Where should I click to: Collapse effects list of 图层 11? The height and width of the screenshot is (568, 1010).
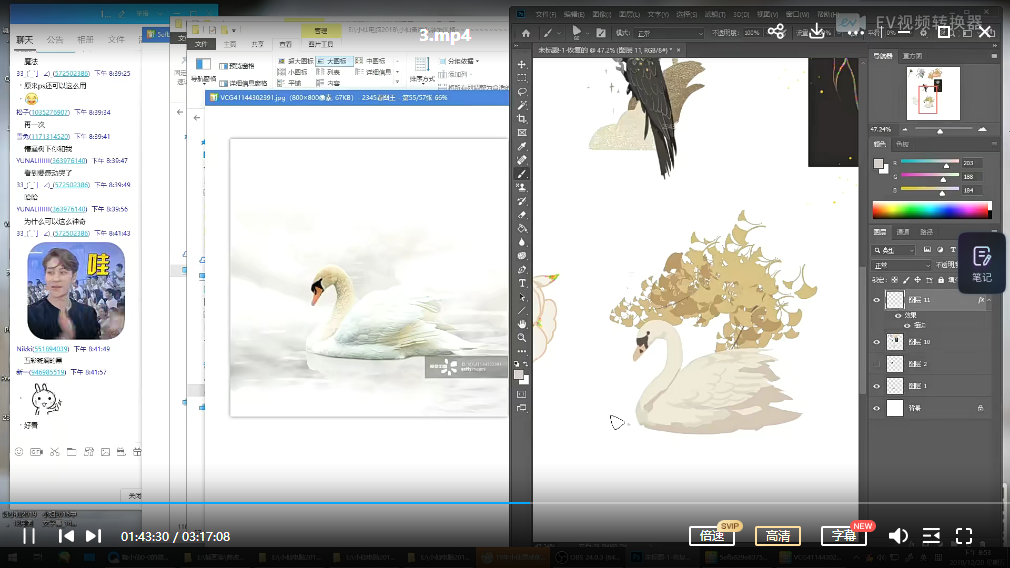pyautogui.click(x=989, y=300)
